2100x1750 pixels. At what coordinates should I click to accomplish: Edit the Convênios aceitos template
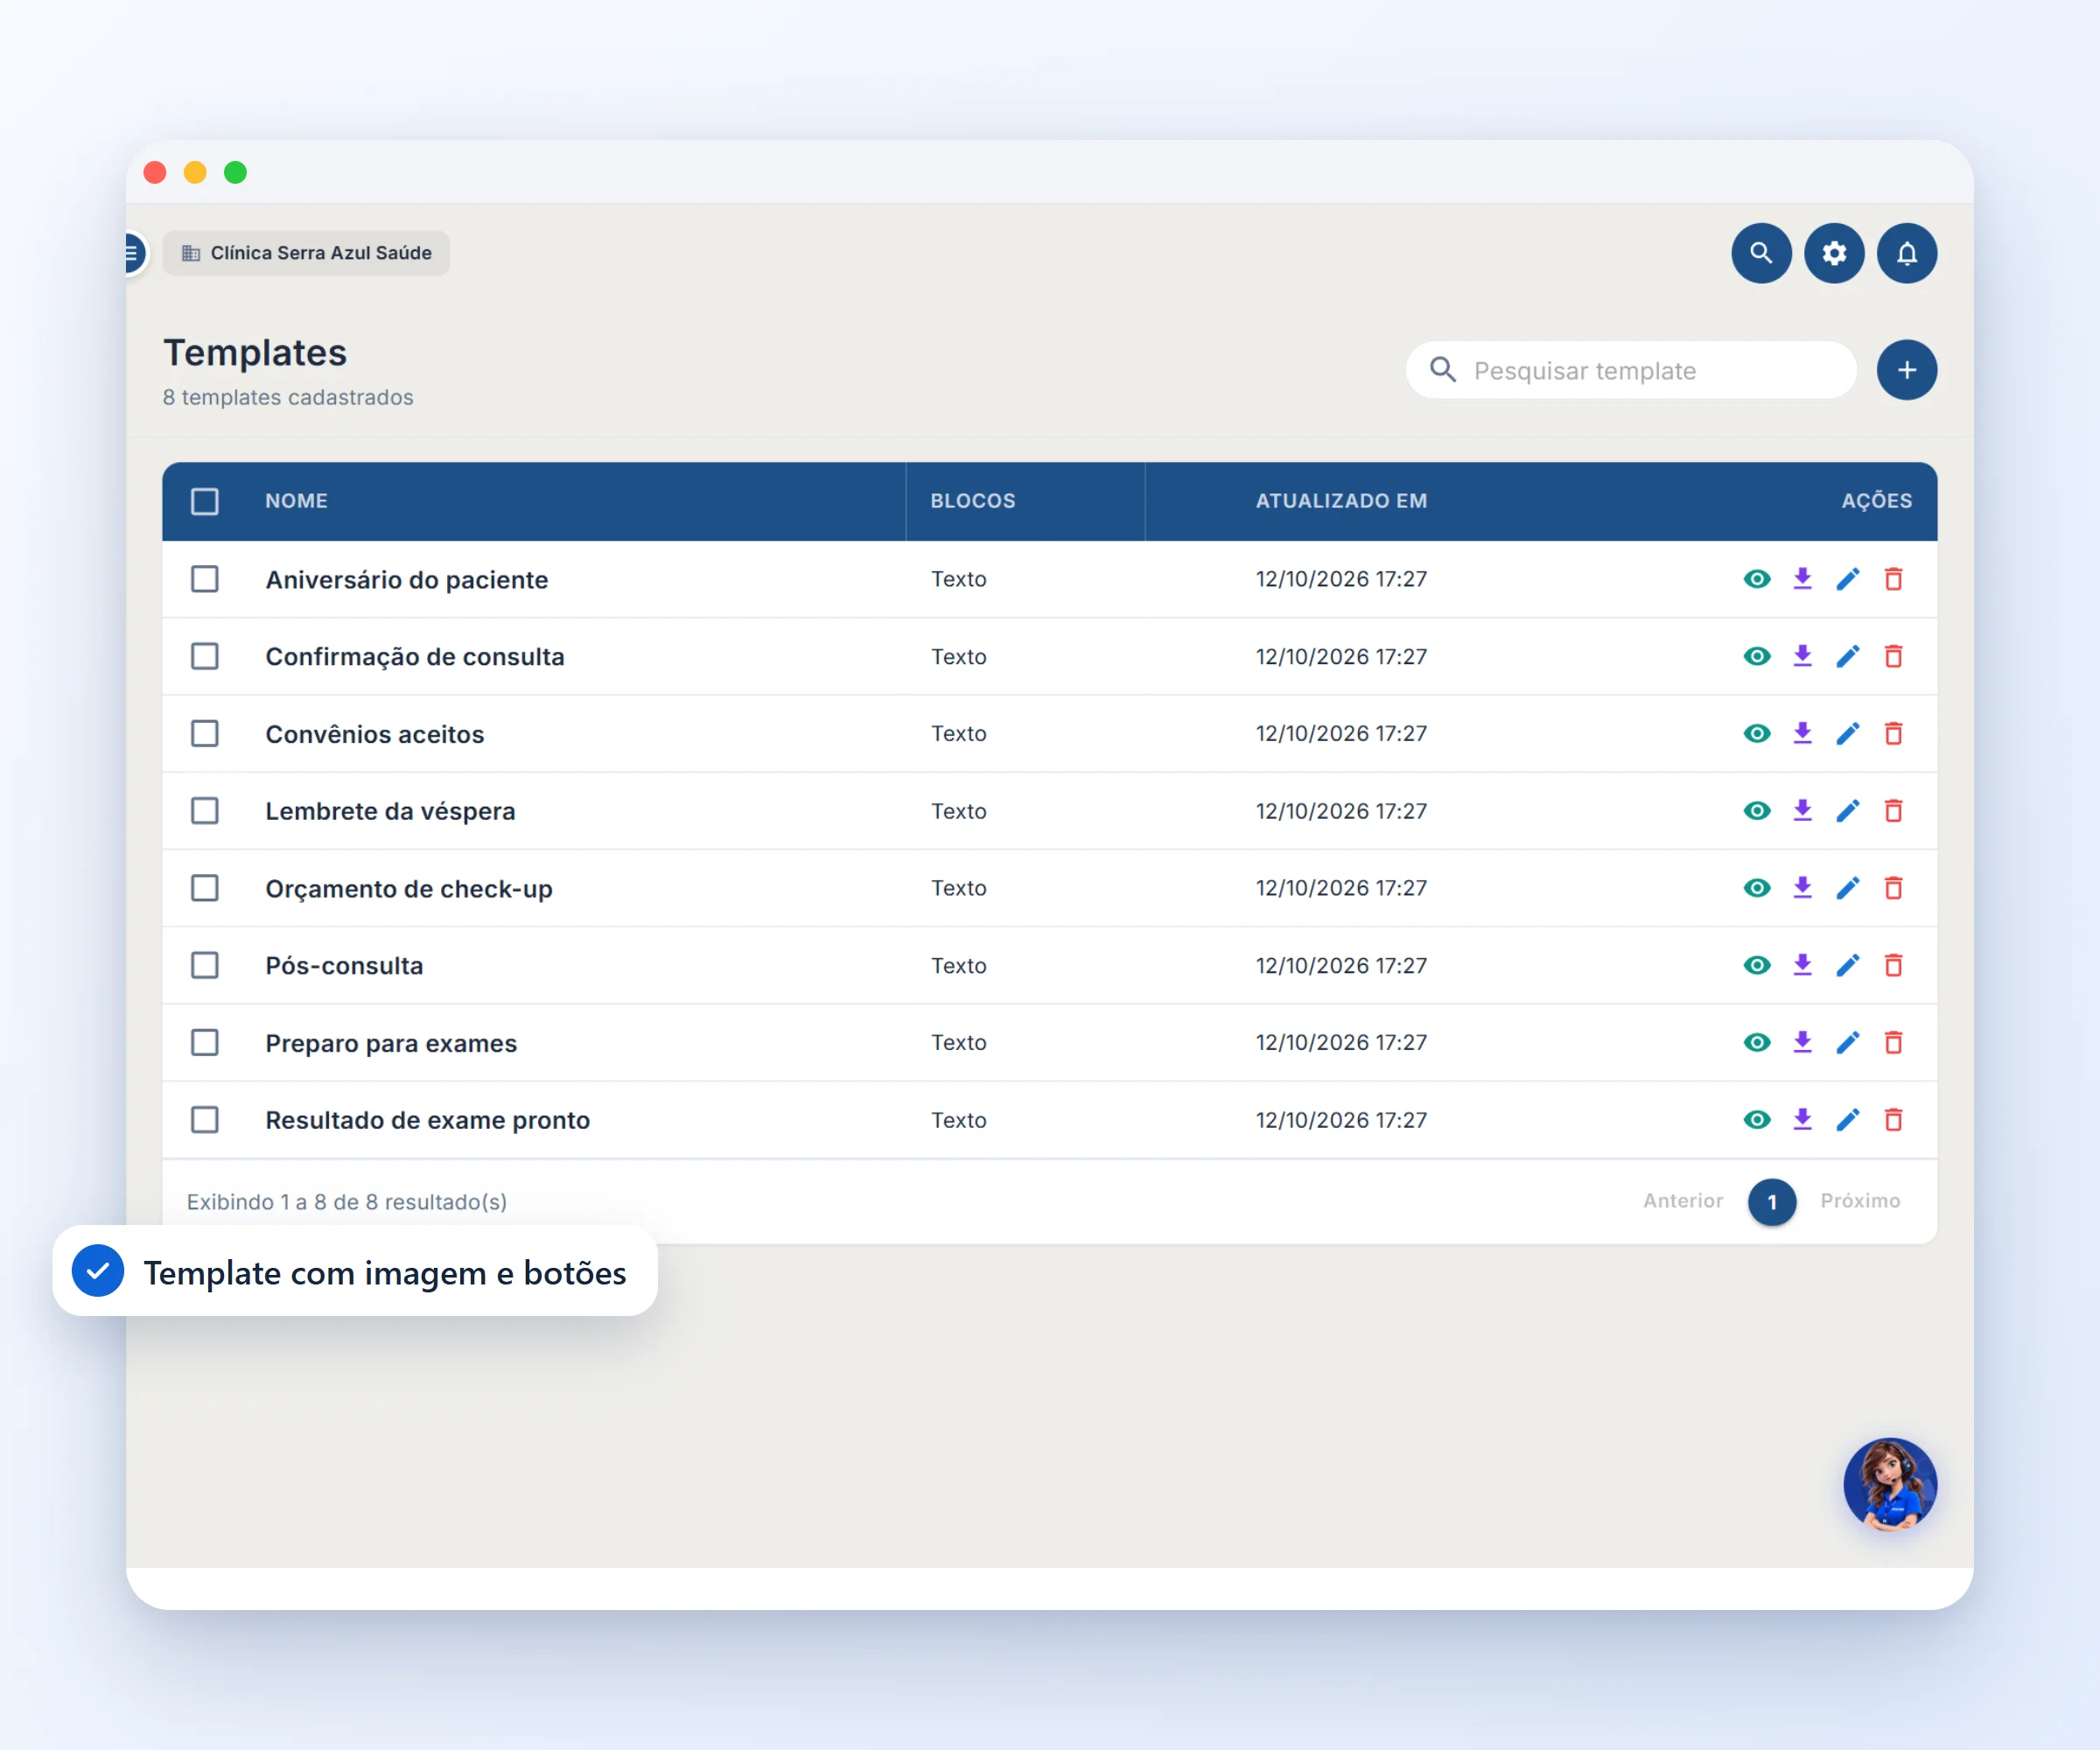click(x=1848, y=734)
